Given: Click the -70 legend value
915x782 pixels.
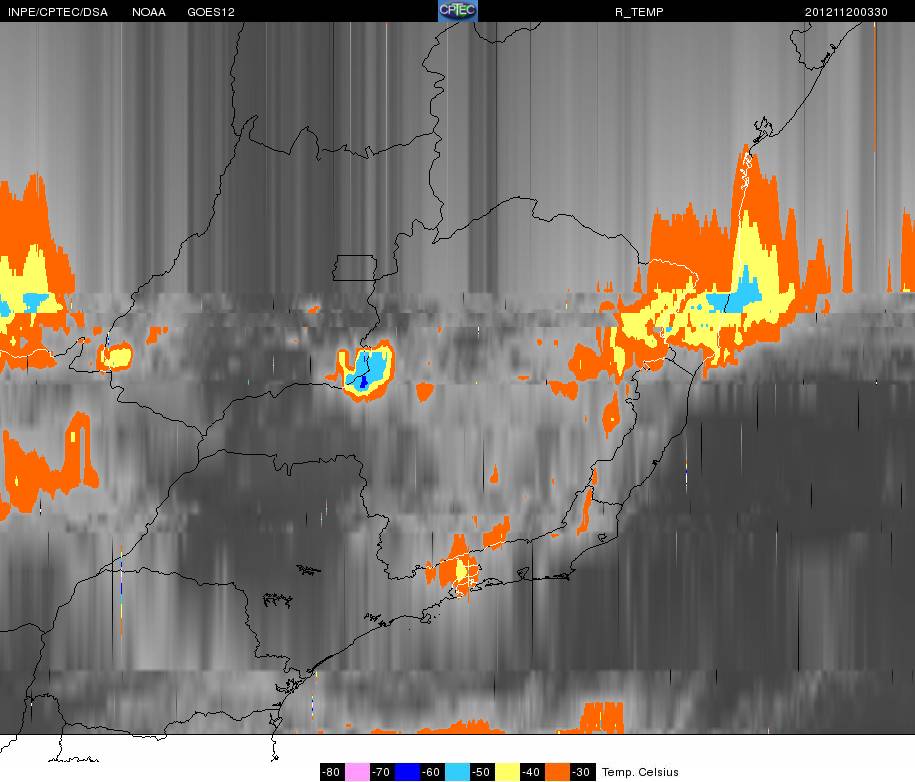Looking at the screenshot, I should tap(382, 771).
